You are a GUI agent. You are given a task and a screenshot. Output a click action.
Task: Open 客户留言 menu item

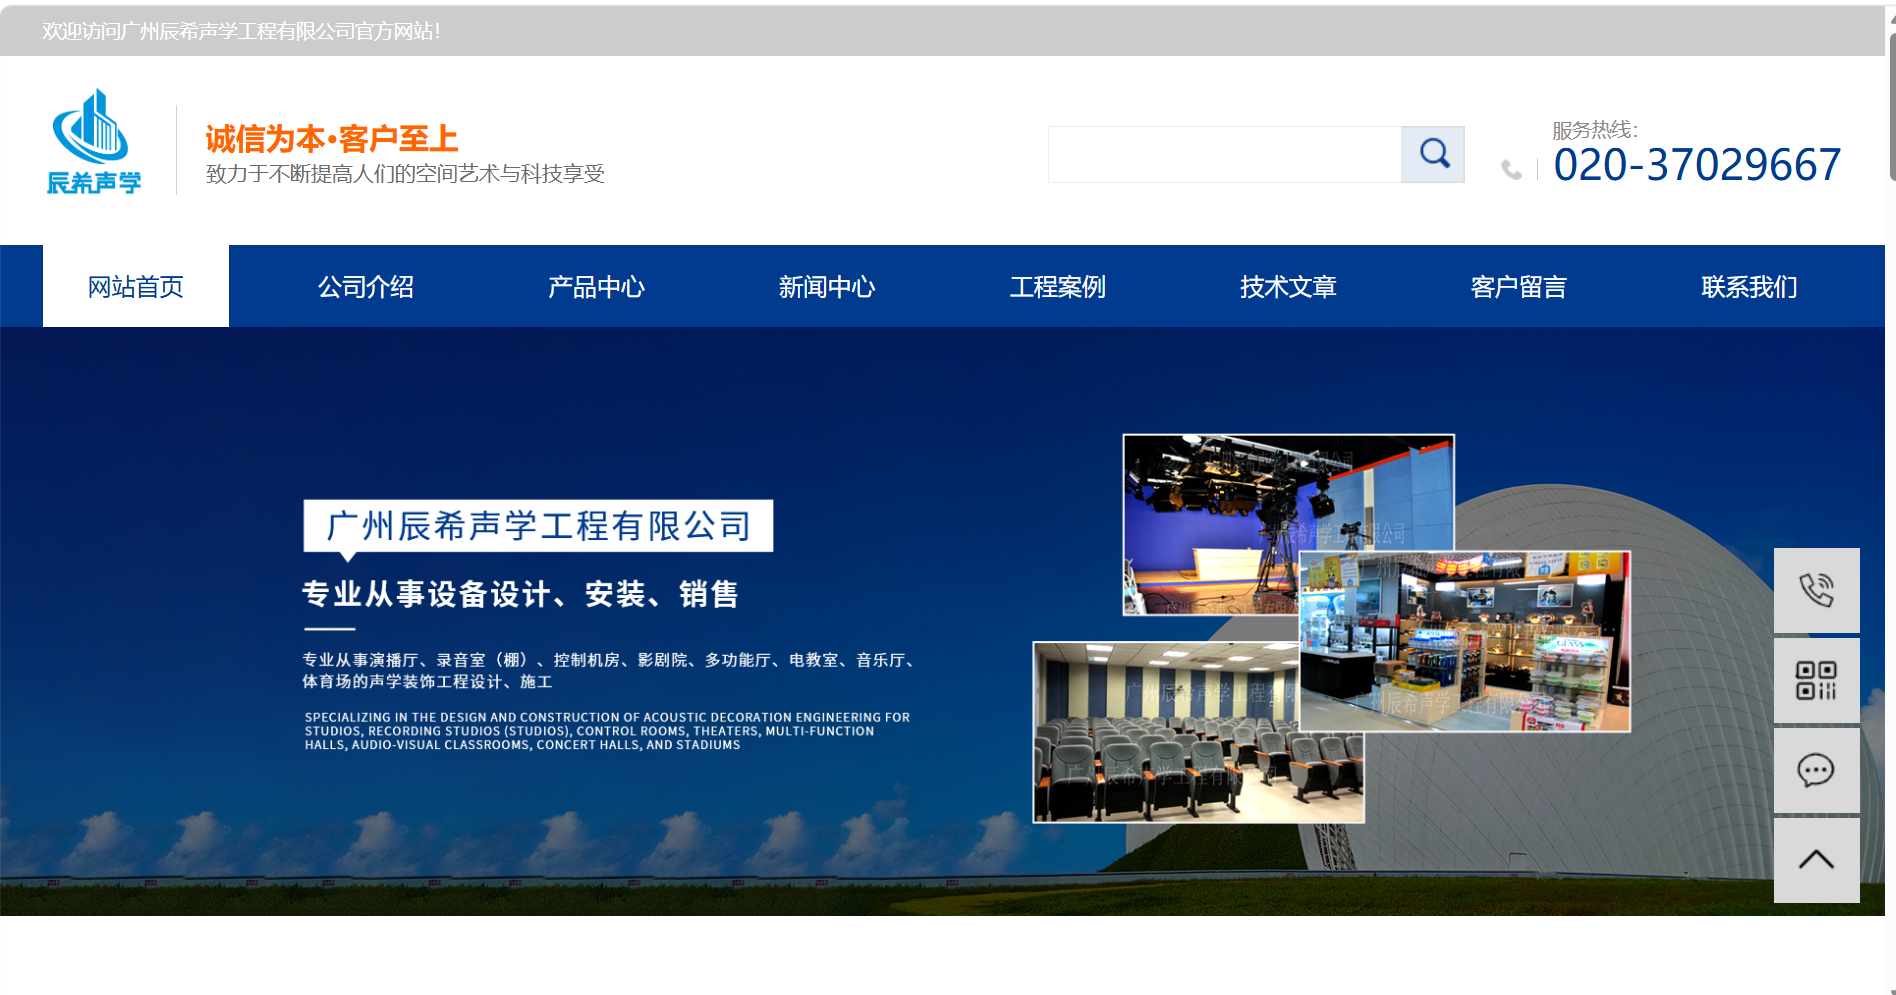tap(1519, 287)
